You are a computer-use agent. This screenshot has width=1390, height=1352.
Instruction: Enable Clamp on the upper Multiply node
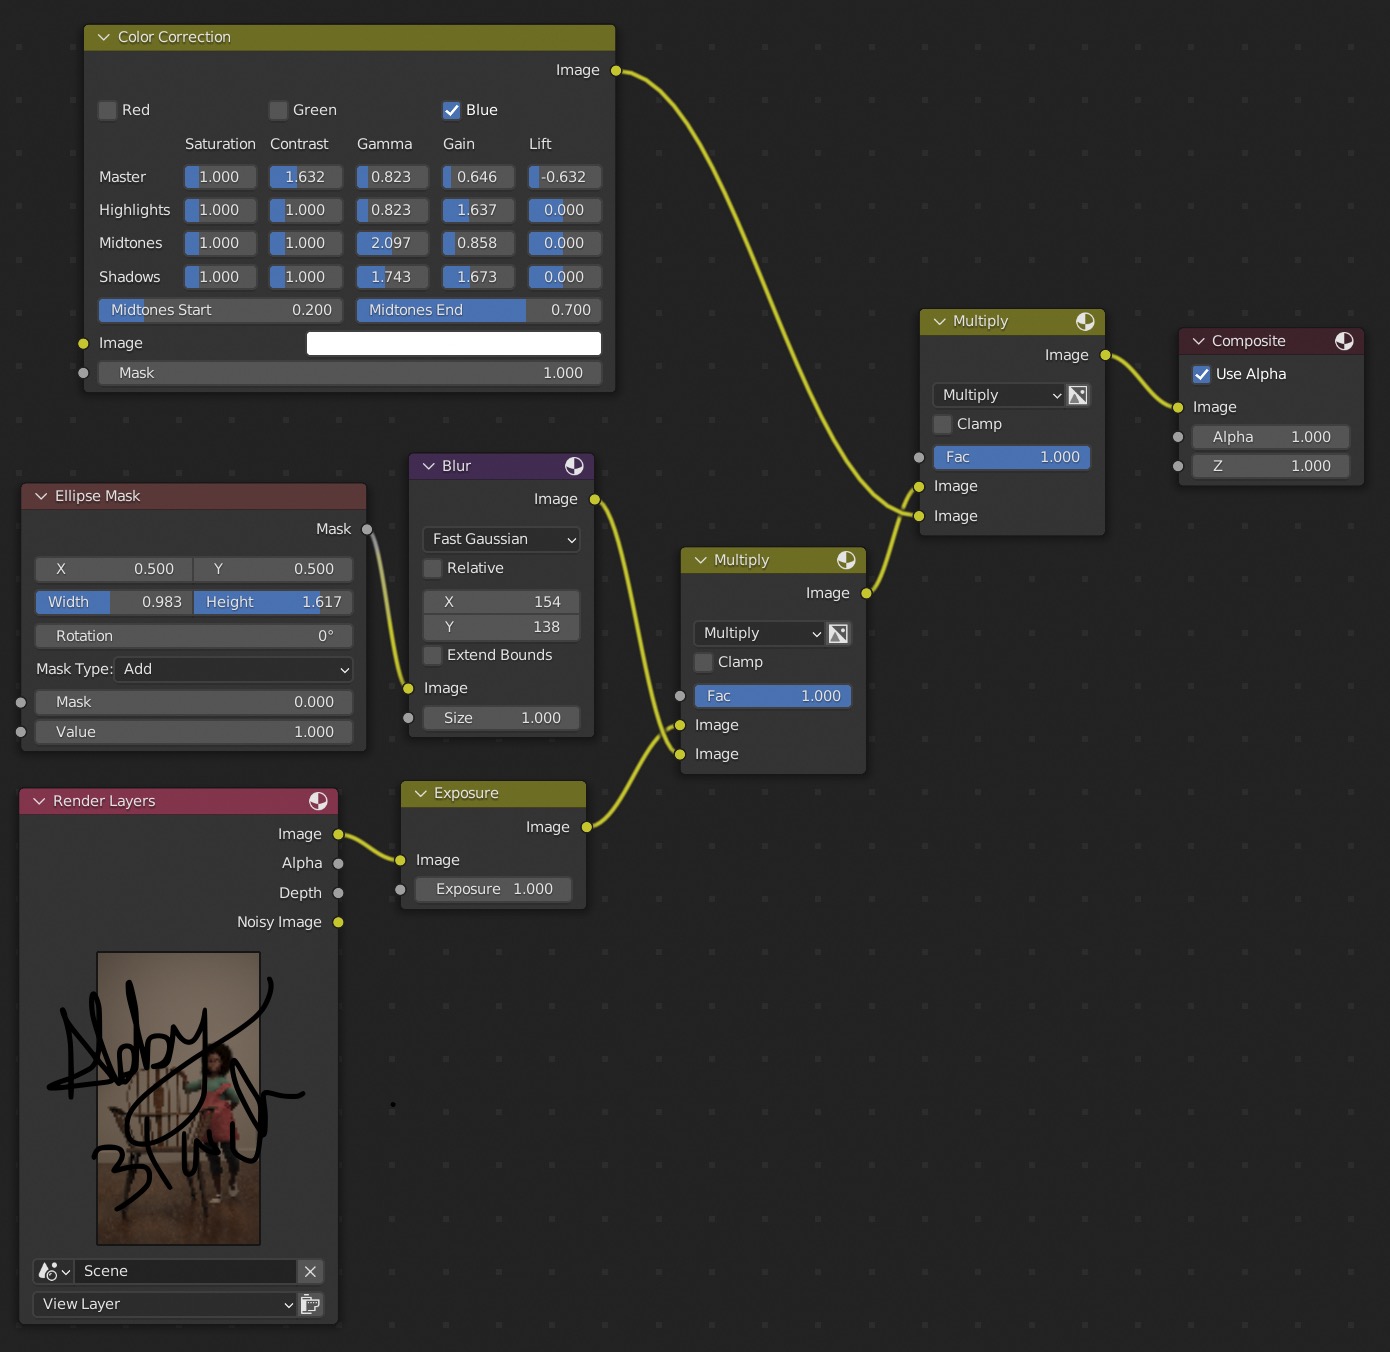tap(941, 424)
